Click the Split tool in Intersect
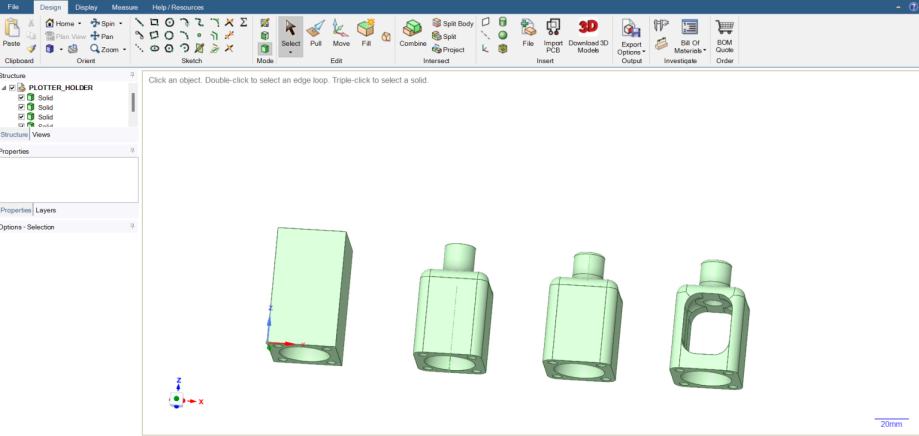 (444, 36)
